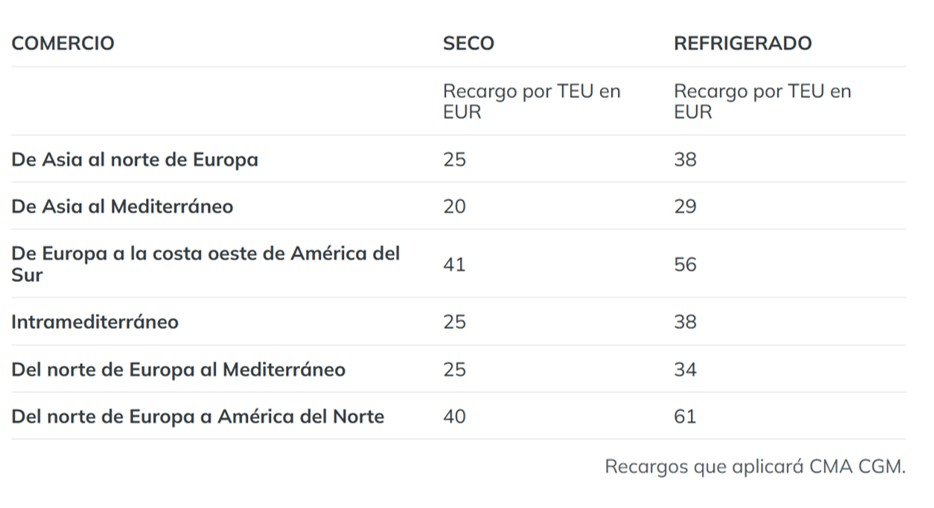Select 'De Europa a la costa oeste' row label
This screenshot has height=508, width=934.
click(x=205, y=264)
